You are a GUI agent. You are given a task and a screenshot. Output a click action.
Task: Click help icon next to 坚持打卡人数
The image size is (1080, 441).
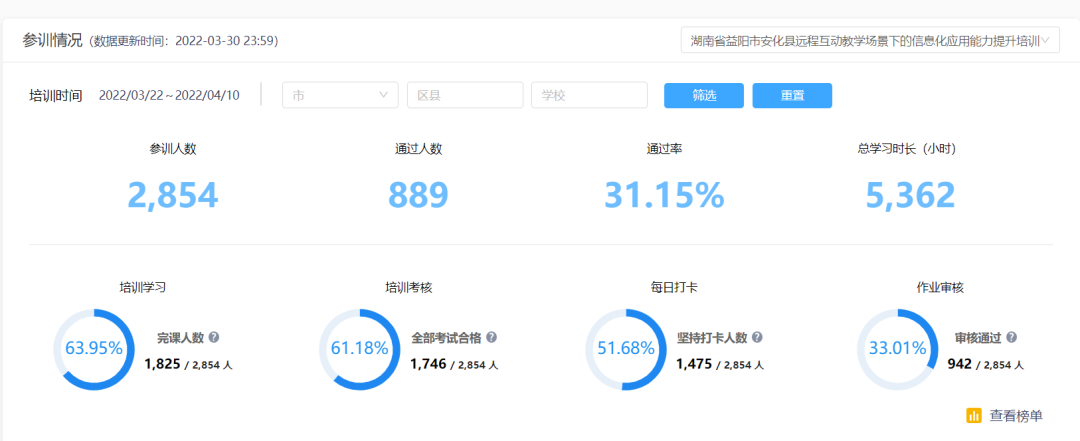coord(757,338)
